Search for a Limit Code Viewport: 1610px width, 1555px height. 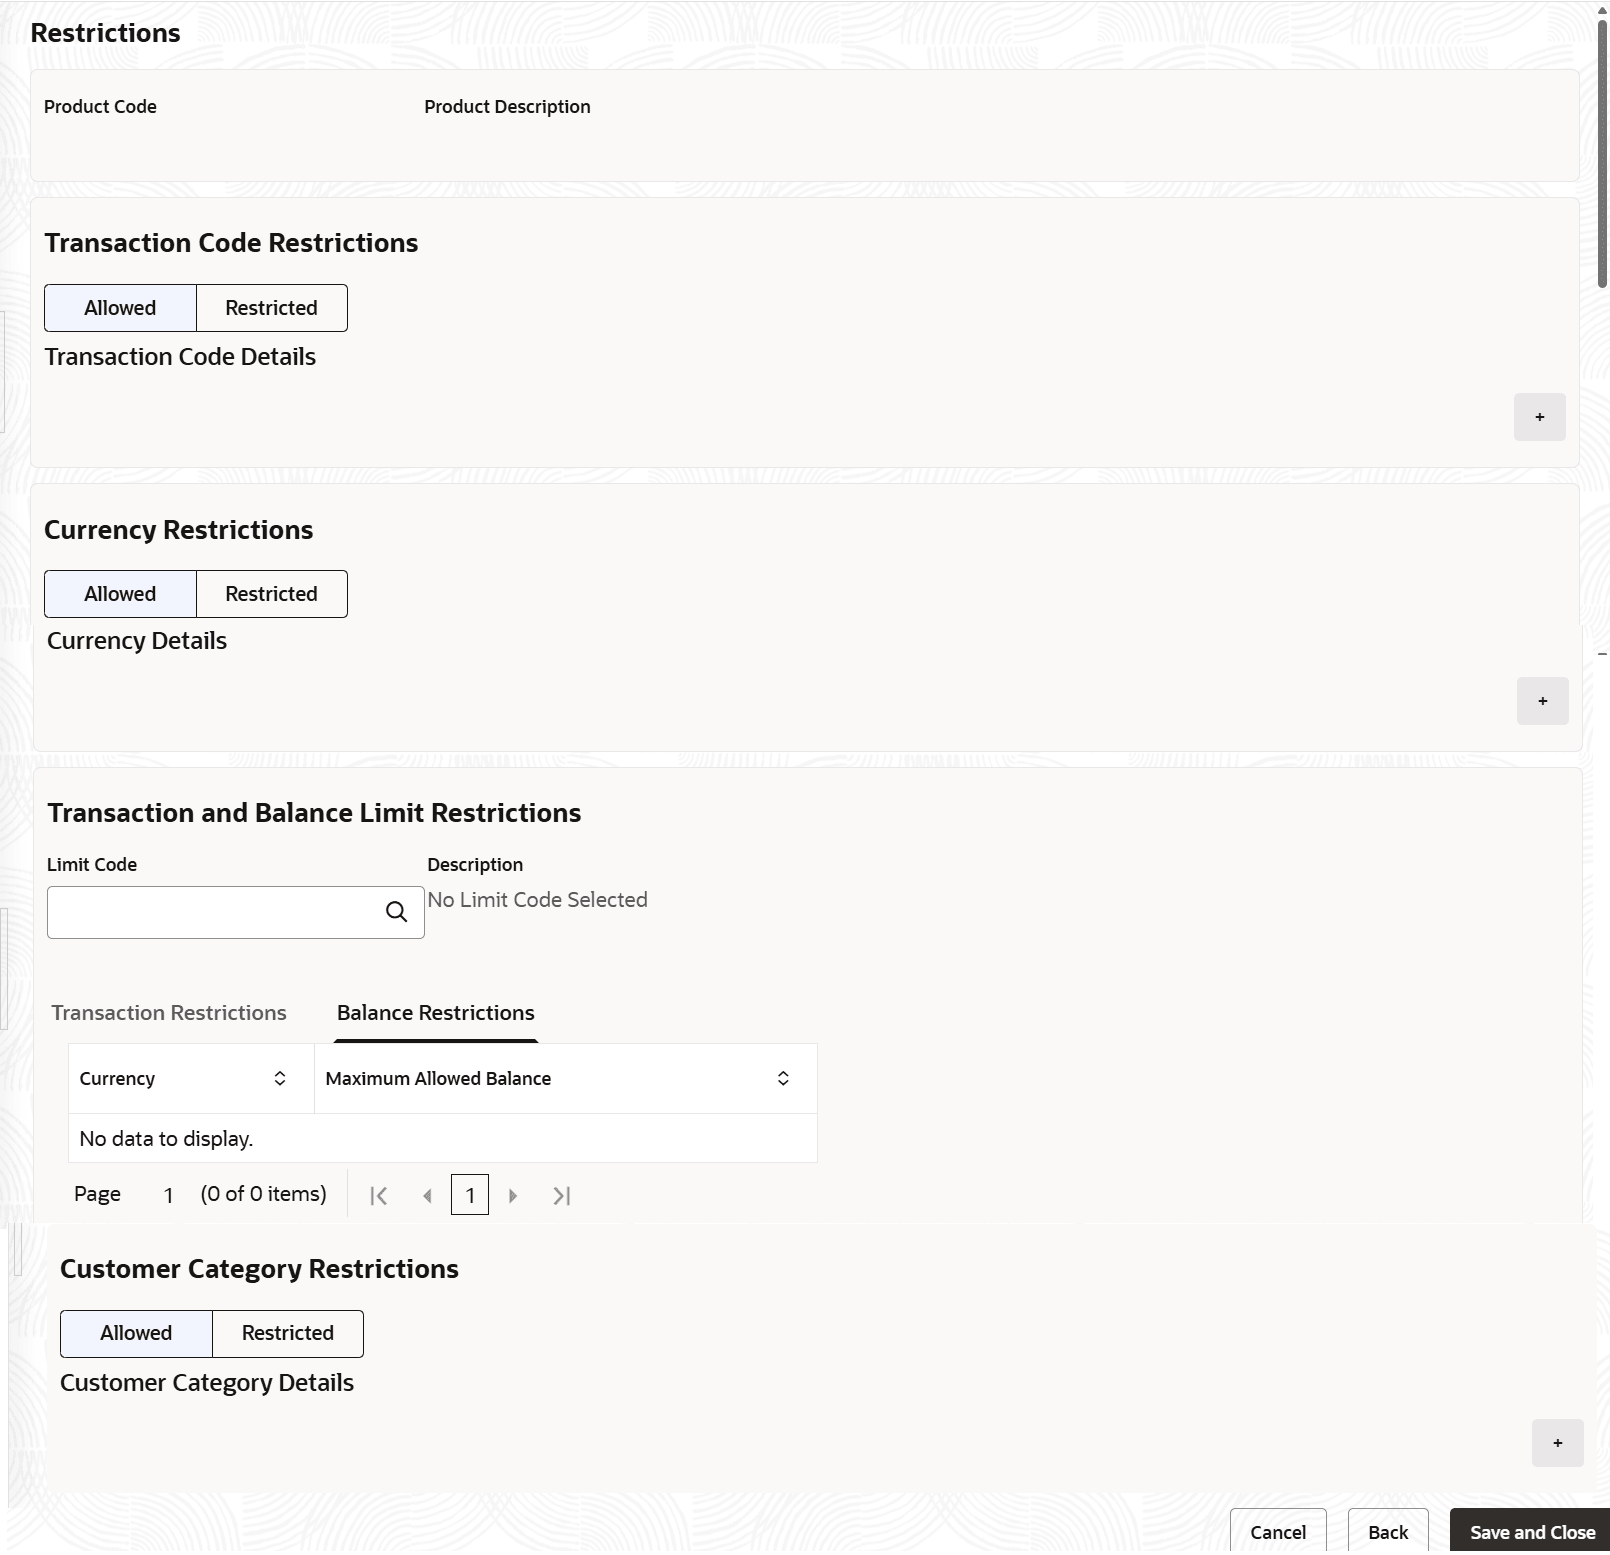[397, 912]
